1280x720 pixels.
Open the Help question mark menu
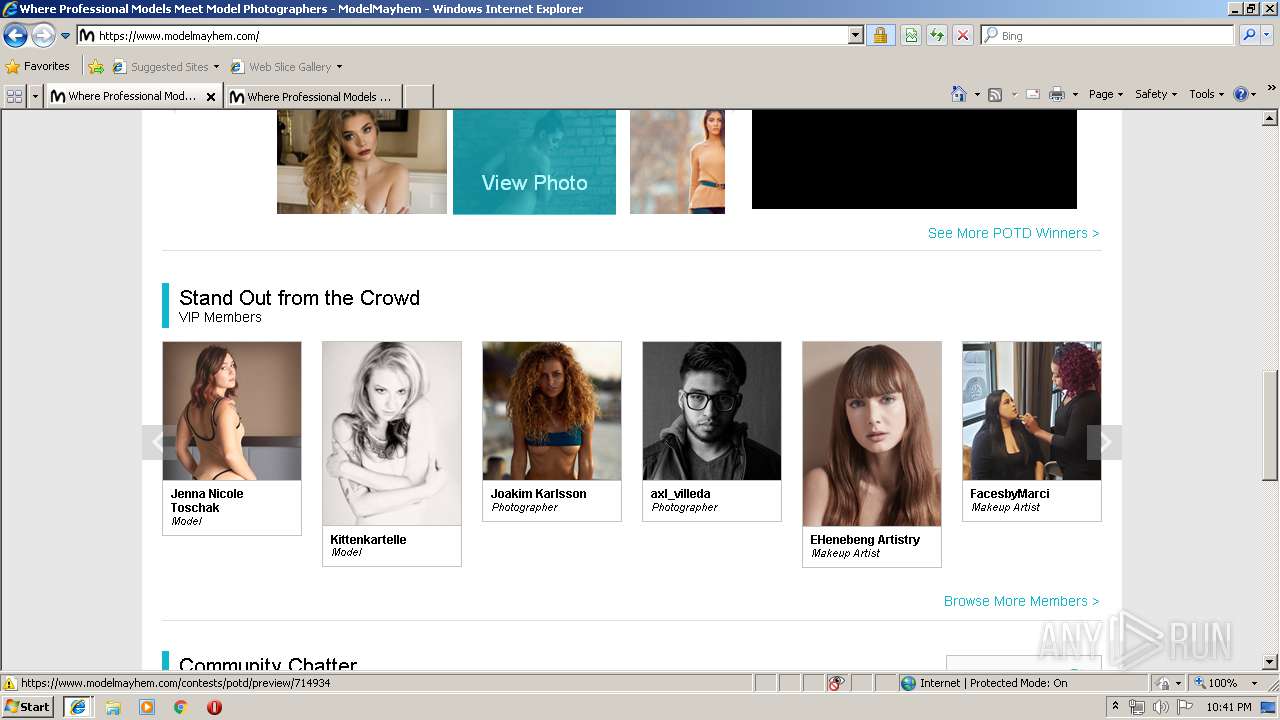tap(1244, 94)
